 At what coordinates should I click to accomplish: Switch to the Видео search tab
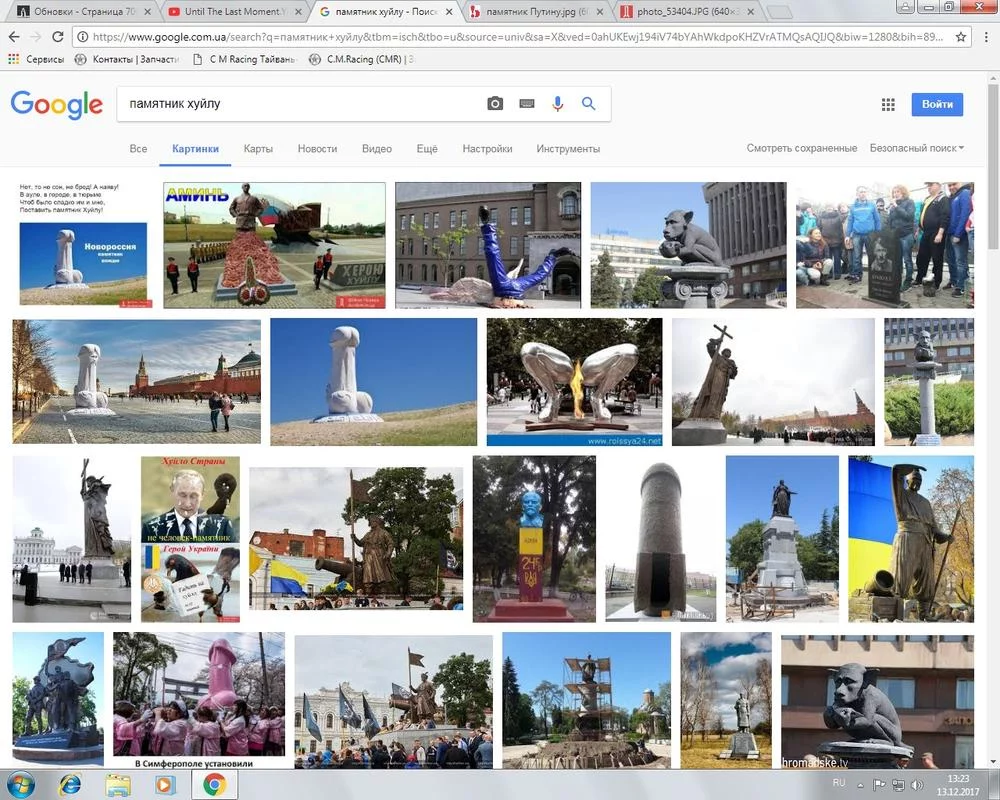tap(376, 148)
